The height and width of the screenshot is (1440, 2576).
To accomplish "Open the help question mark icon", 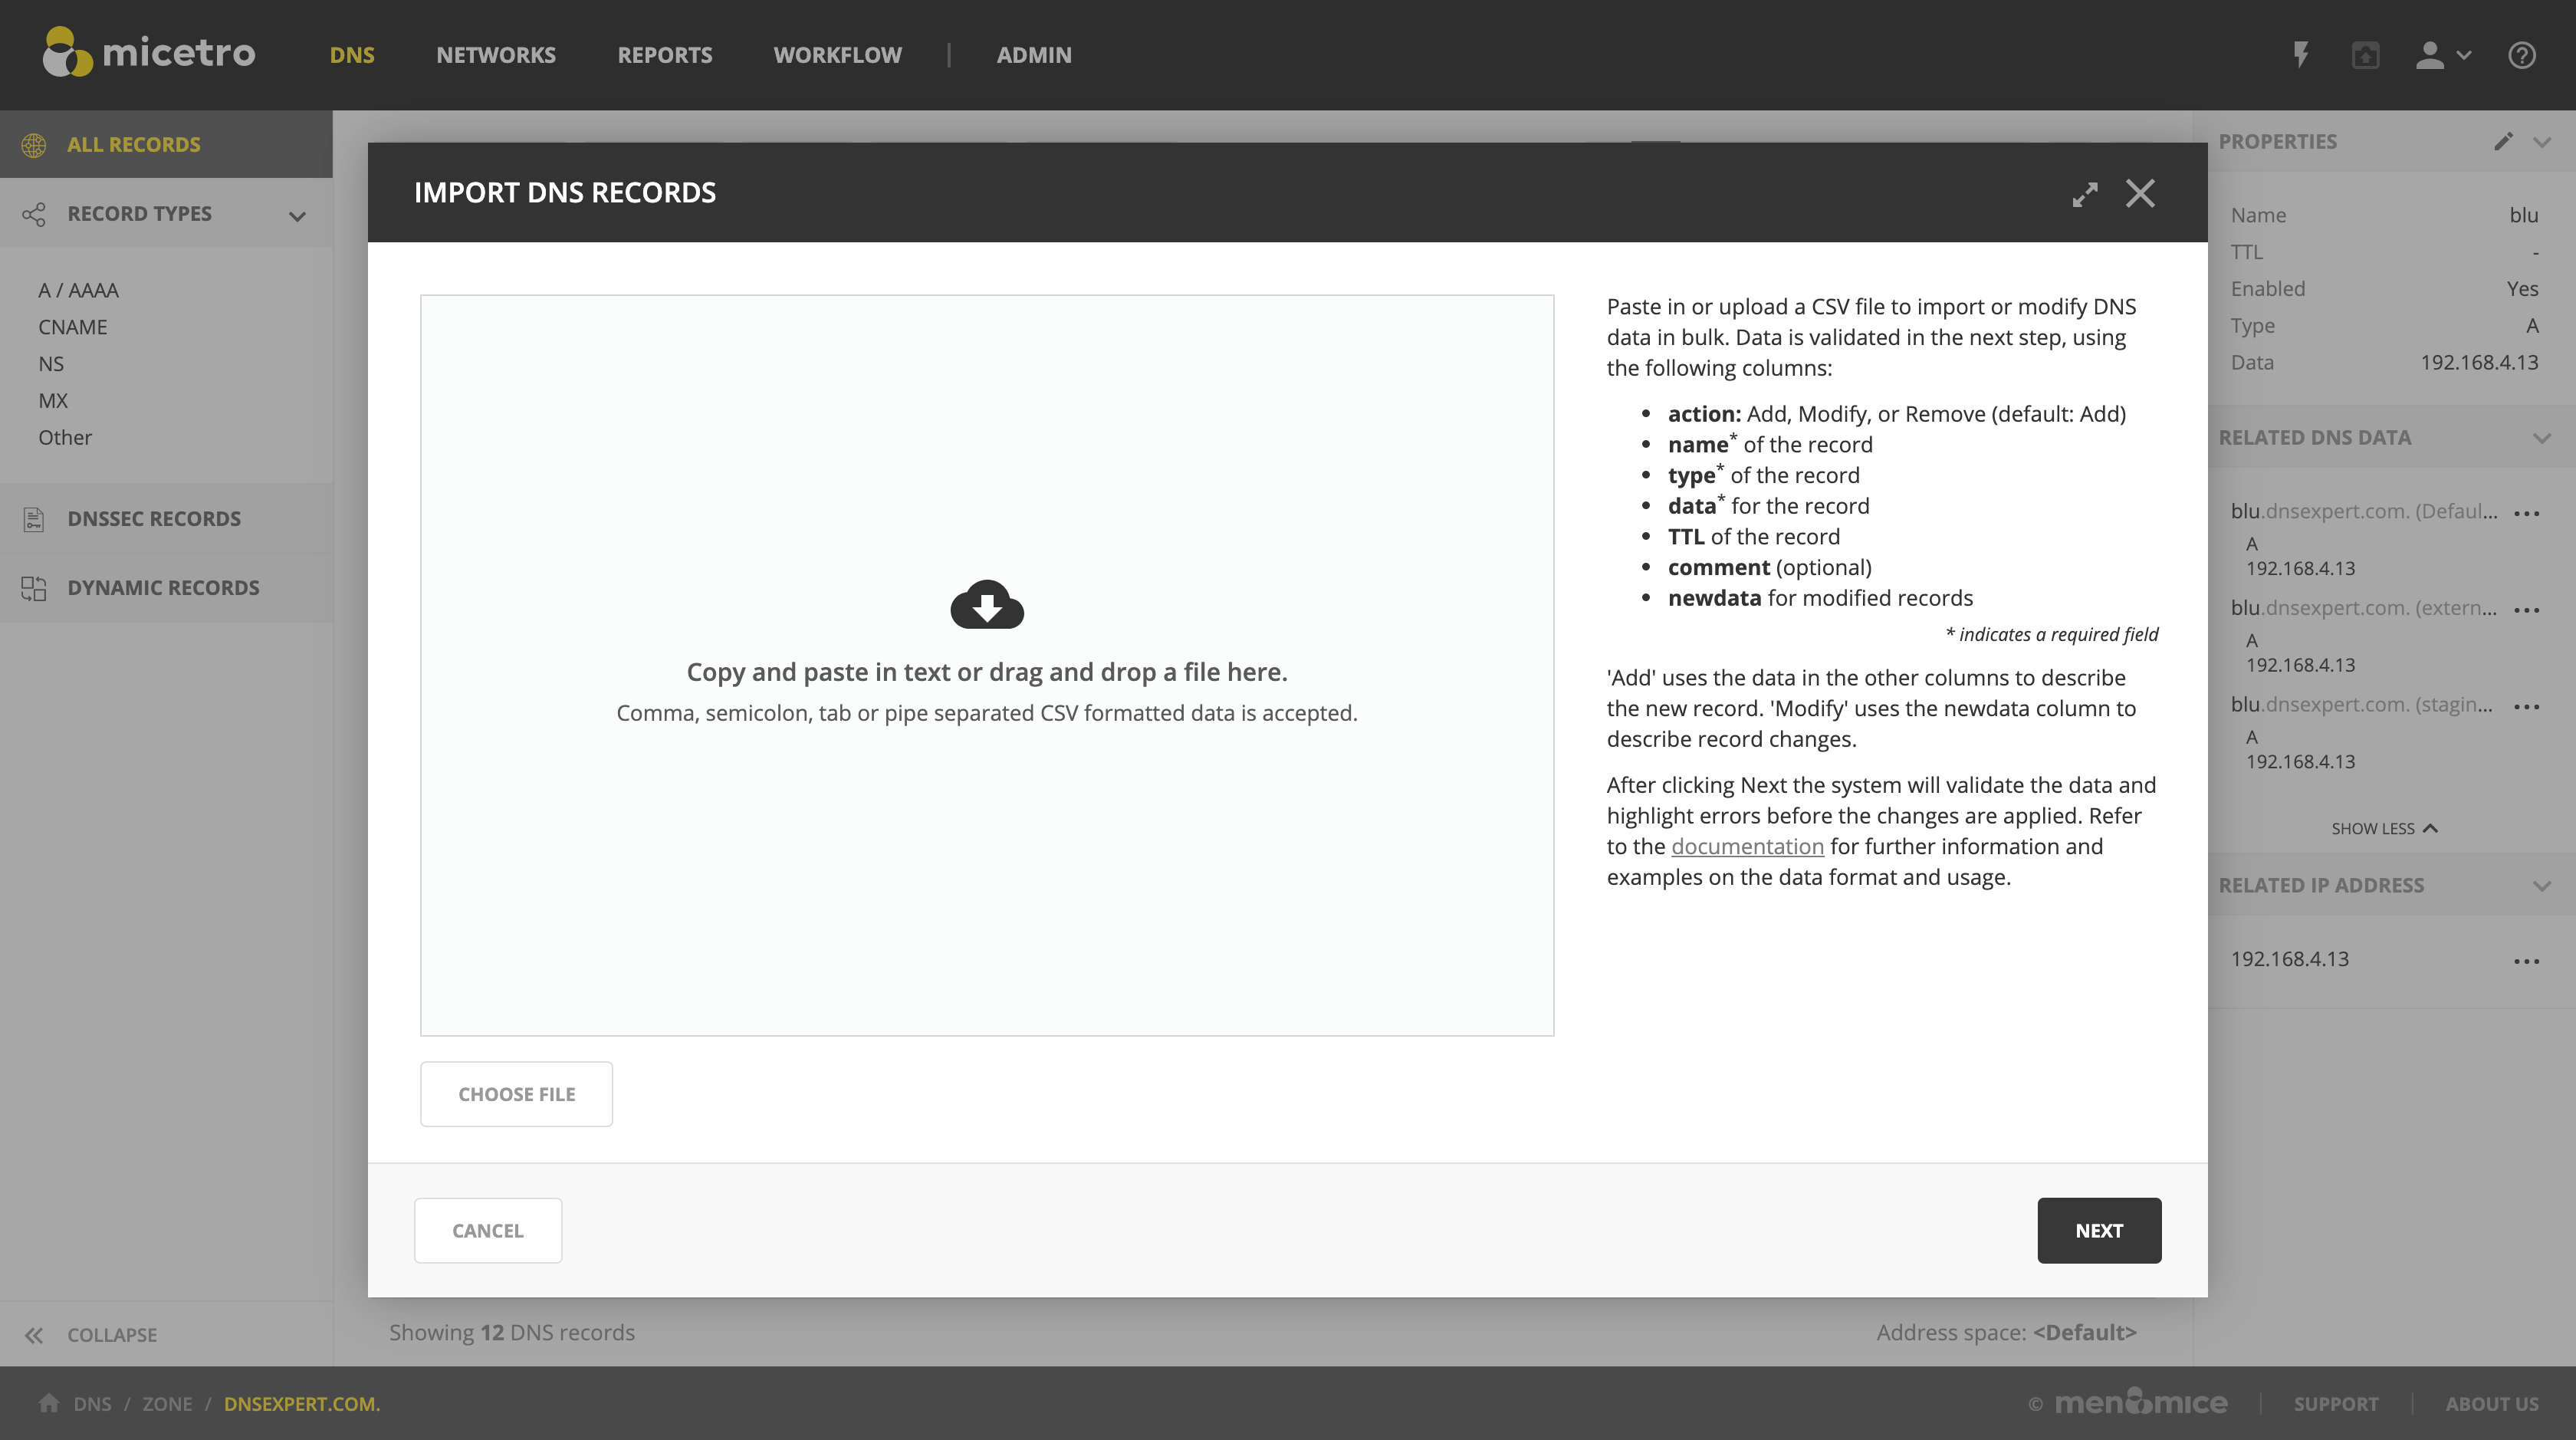I will click(x=2521, y=55).
